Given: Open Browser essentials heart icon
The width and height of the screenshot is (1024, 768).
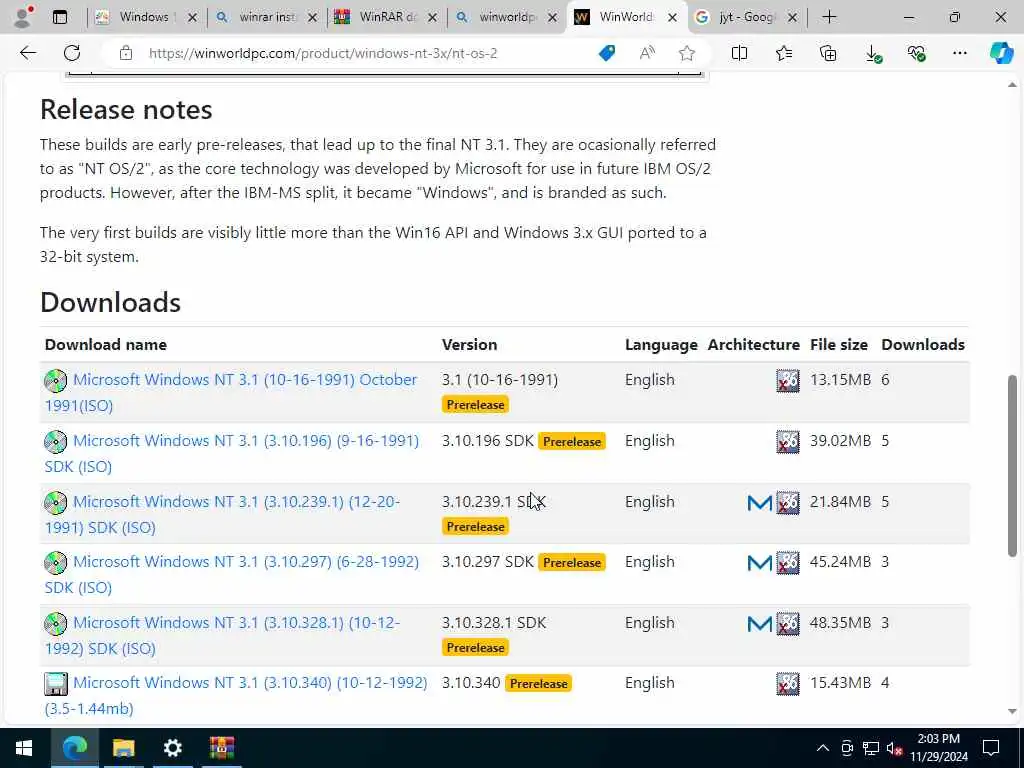Looking at the screenshot, I should pos(917,54).
